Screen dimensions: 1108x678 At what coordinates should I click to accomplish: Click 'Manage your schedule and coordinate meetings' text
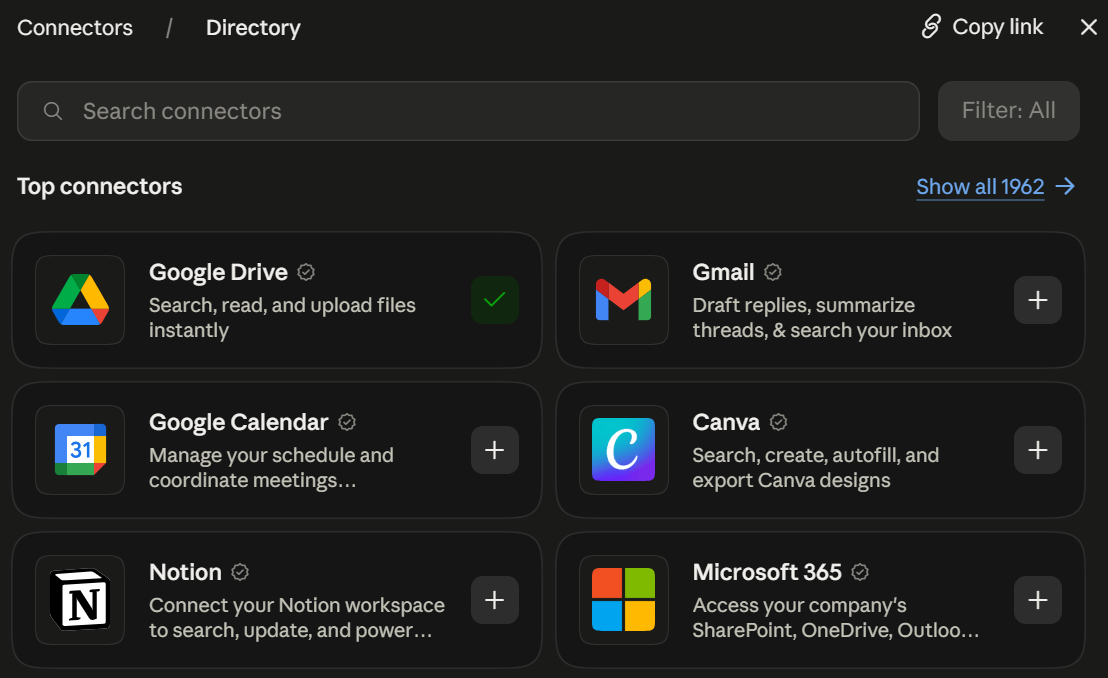271,467
